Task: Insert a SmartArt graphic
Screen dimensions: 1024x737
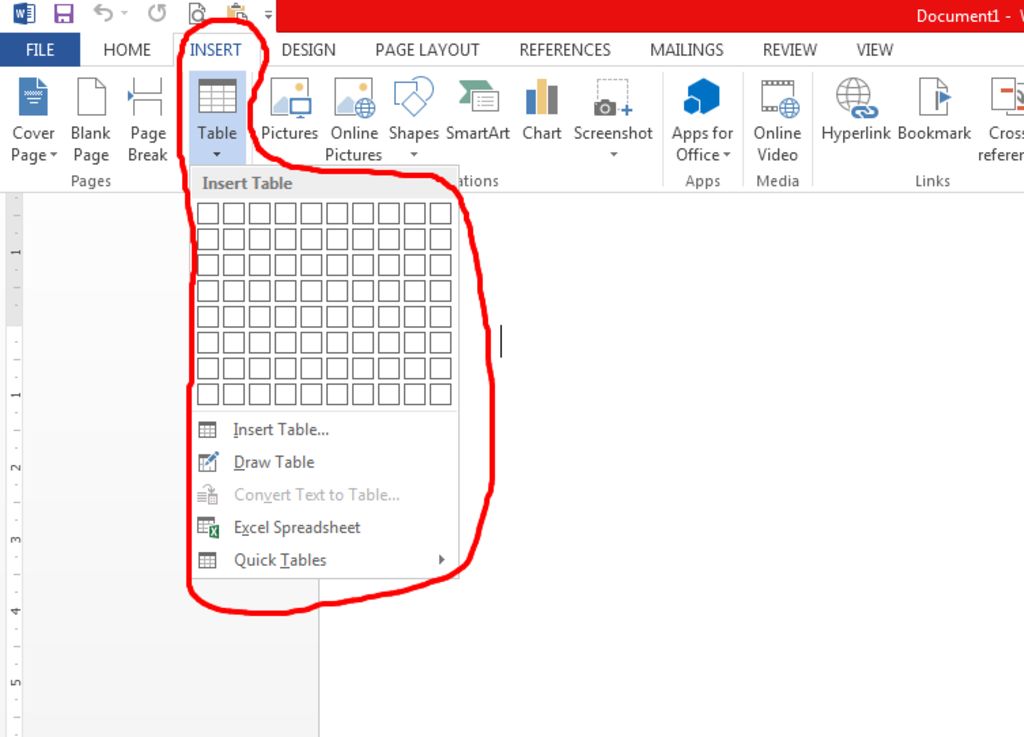Action: (x=477, y=111)
